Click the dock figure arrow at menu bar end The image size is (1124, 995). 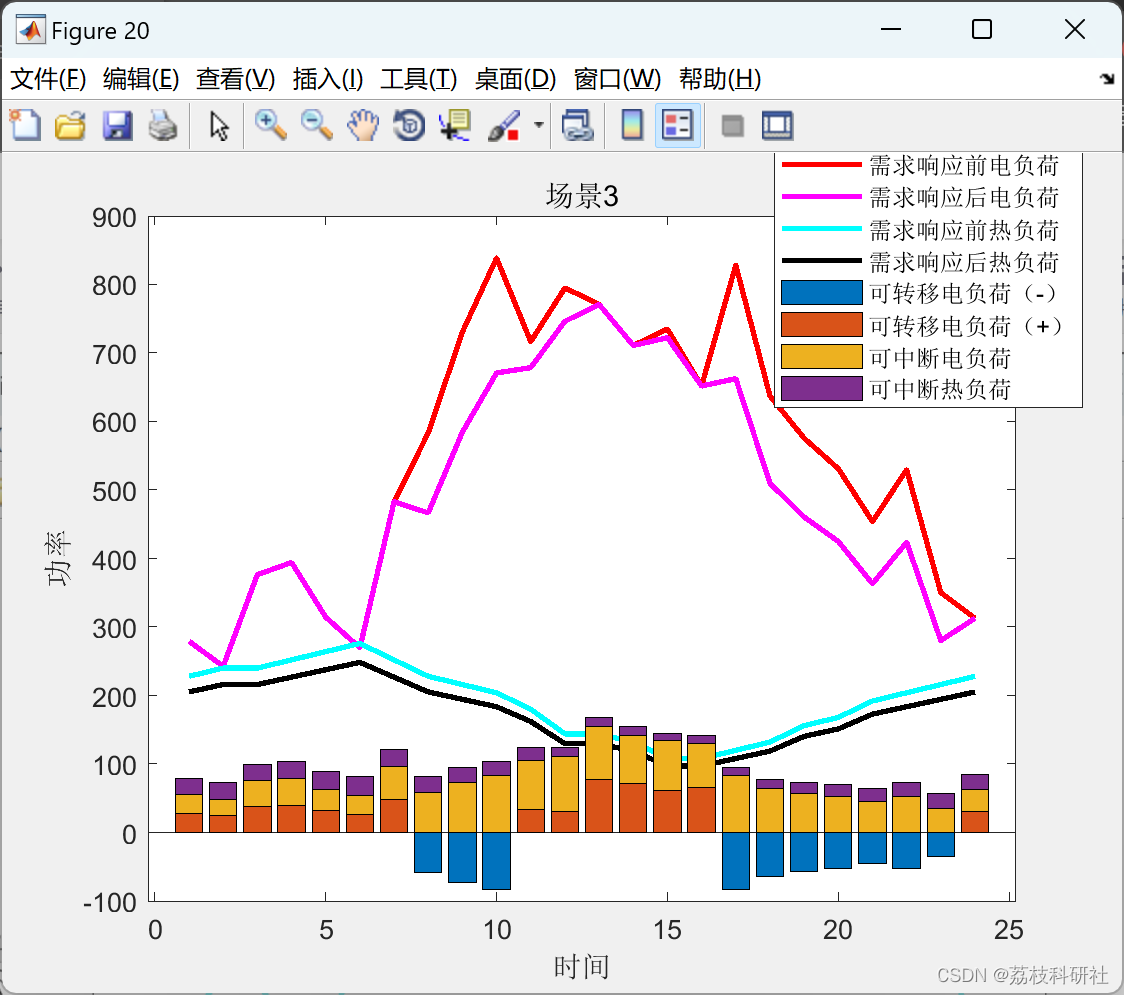coord(1107,78)
